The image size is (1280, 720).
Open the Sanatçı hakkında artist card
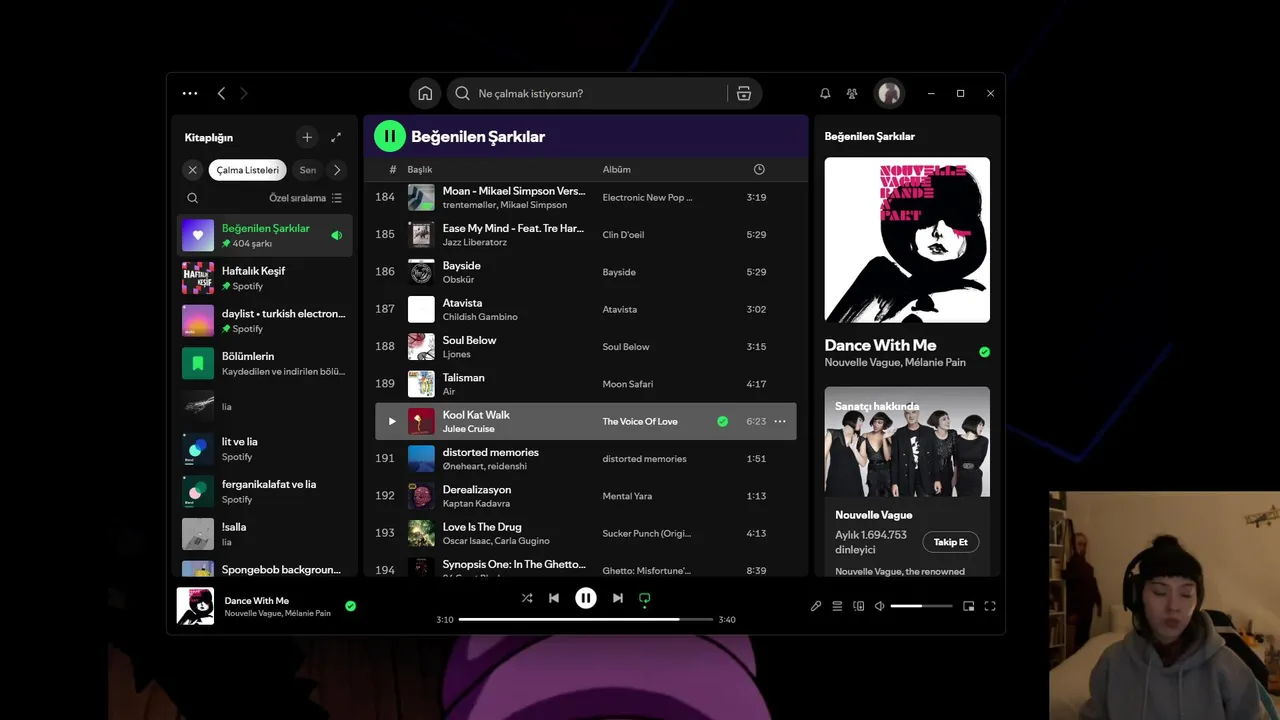[907, 481]
